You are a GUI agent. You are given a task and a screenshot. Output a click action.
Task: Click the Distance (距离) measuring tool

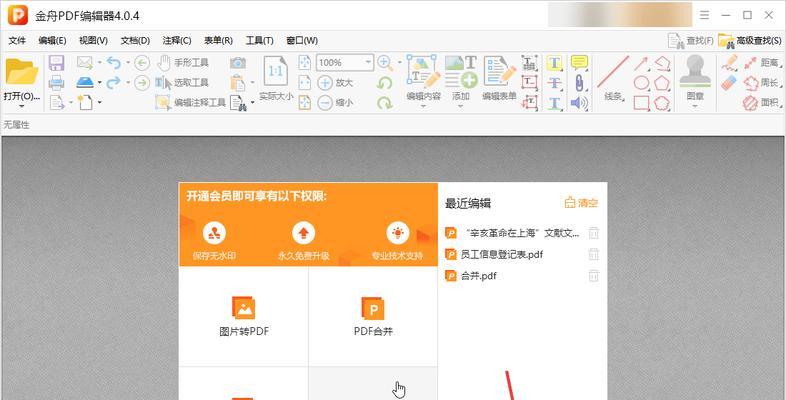762,63
